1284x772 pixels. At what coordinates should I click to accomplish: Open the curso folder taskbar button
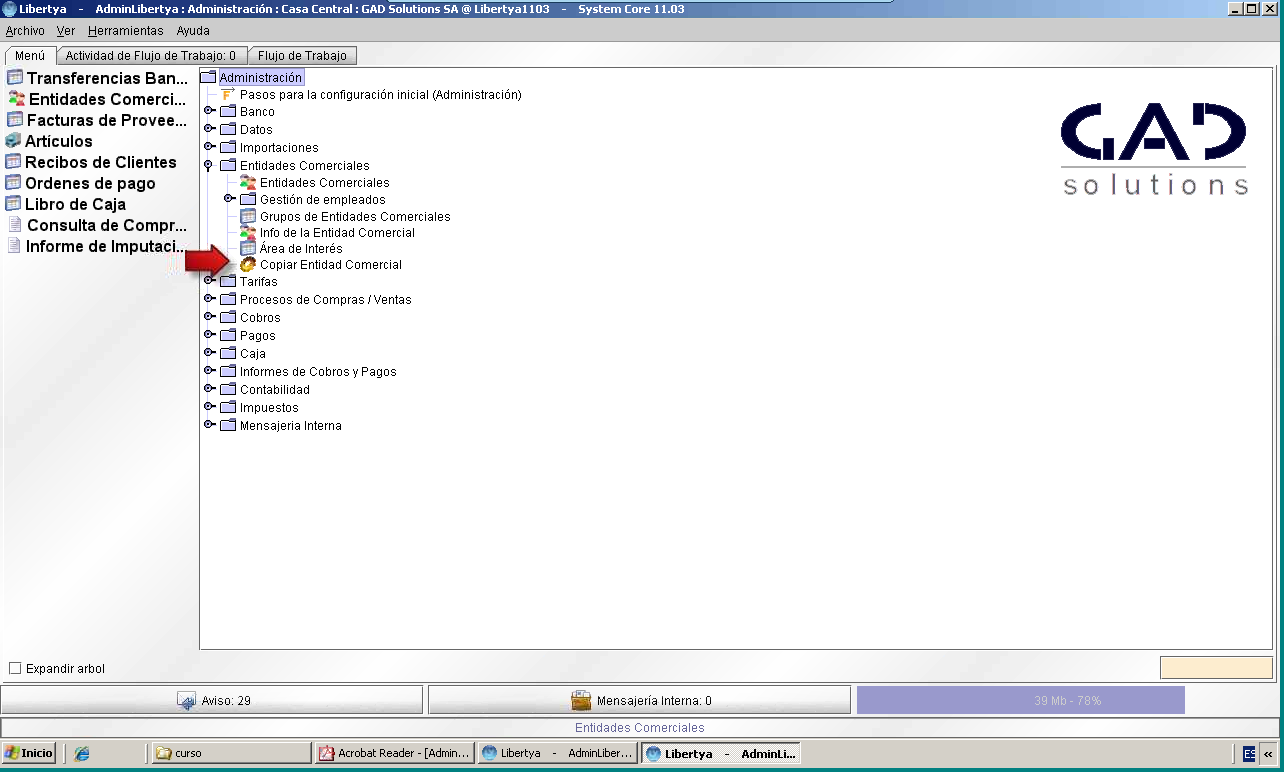pyautogui.click(x=230, y=753)
